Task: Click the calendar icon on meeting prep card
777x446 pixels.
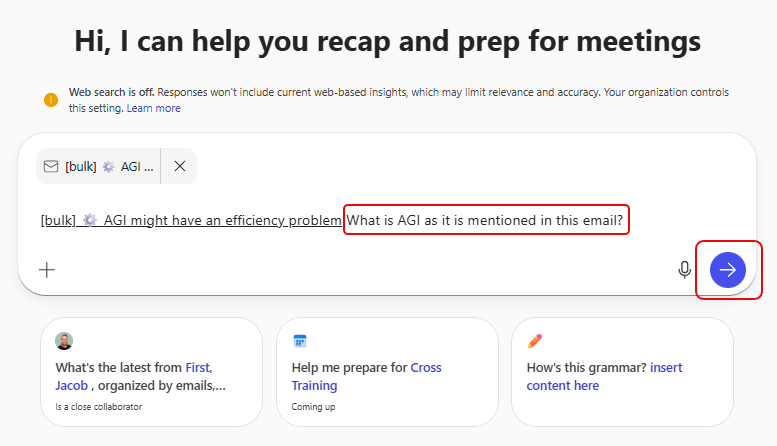Action: (x=300, y=341)
